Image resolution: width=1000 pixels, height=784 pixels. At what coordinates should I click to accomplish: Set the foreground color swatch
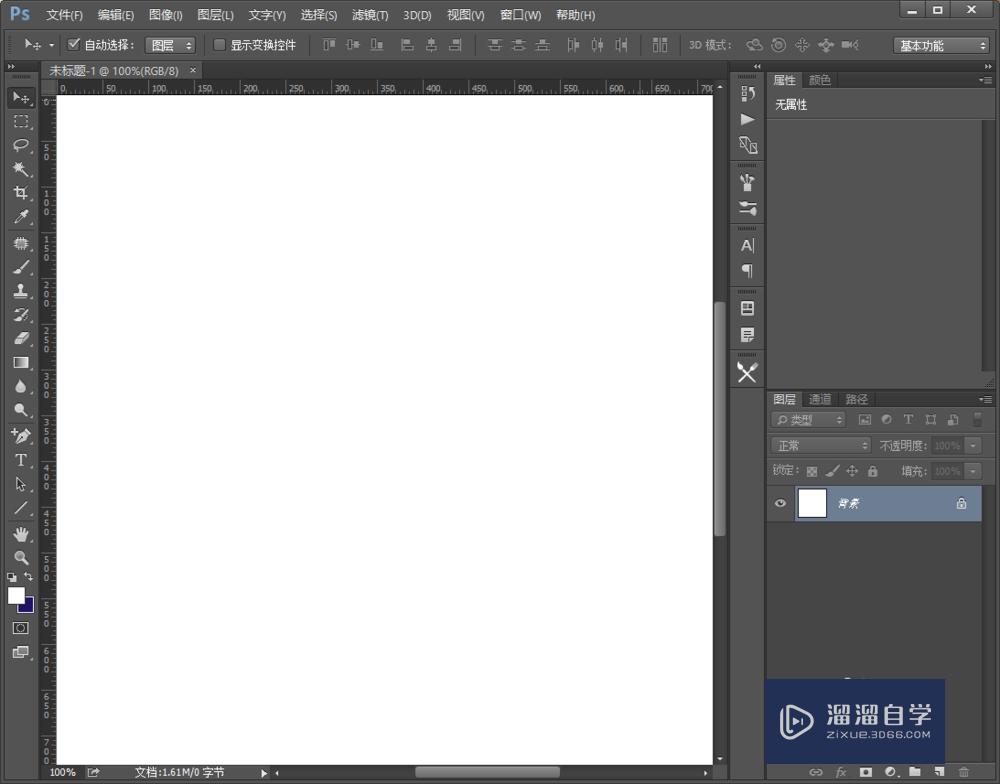15,595
